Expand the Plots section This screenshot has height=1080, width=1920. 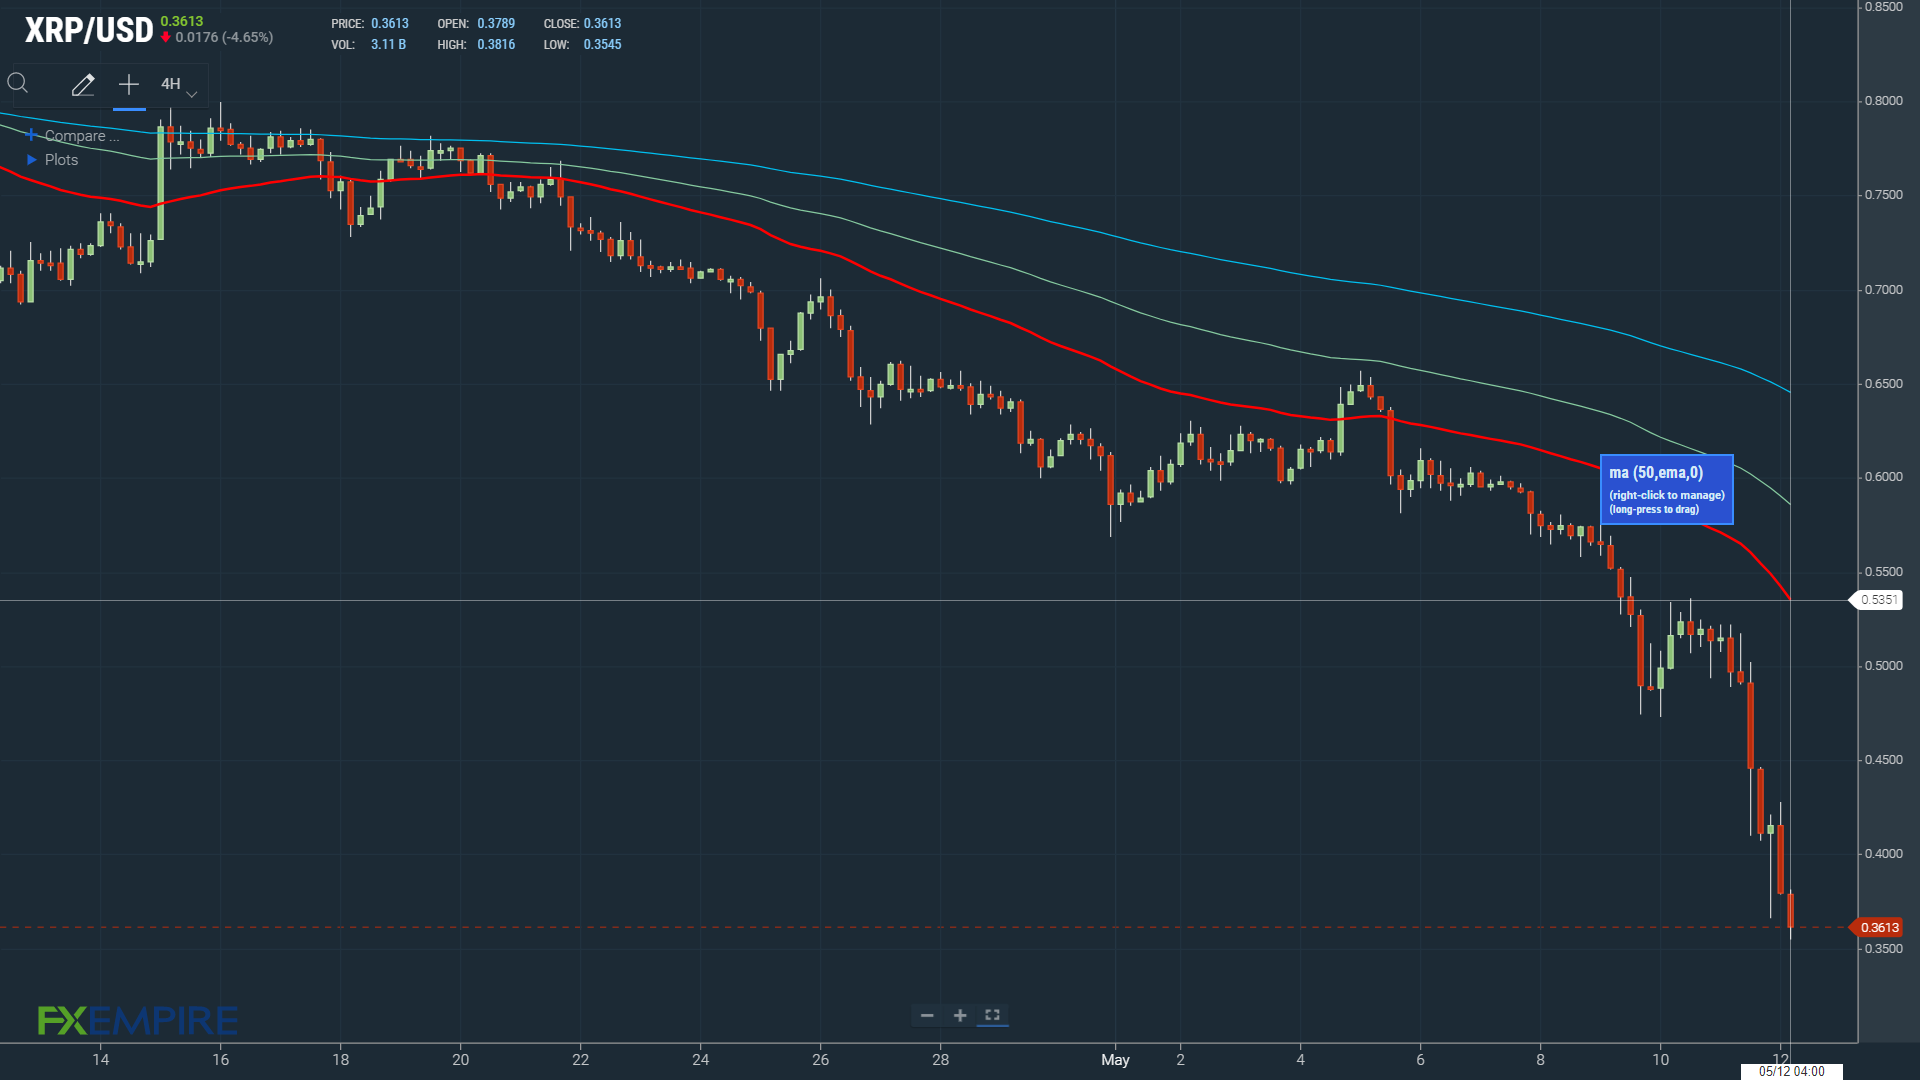click(52, 160)
